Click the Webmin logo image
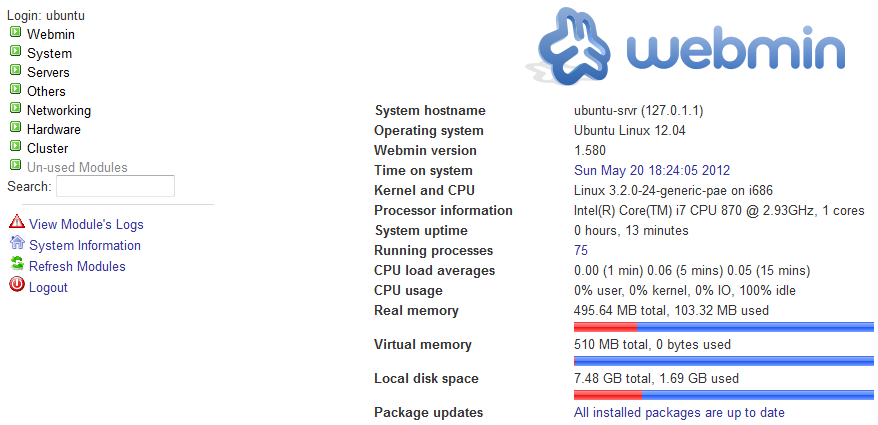 click(685, 46)
